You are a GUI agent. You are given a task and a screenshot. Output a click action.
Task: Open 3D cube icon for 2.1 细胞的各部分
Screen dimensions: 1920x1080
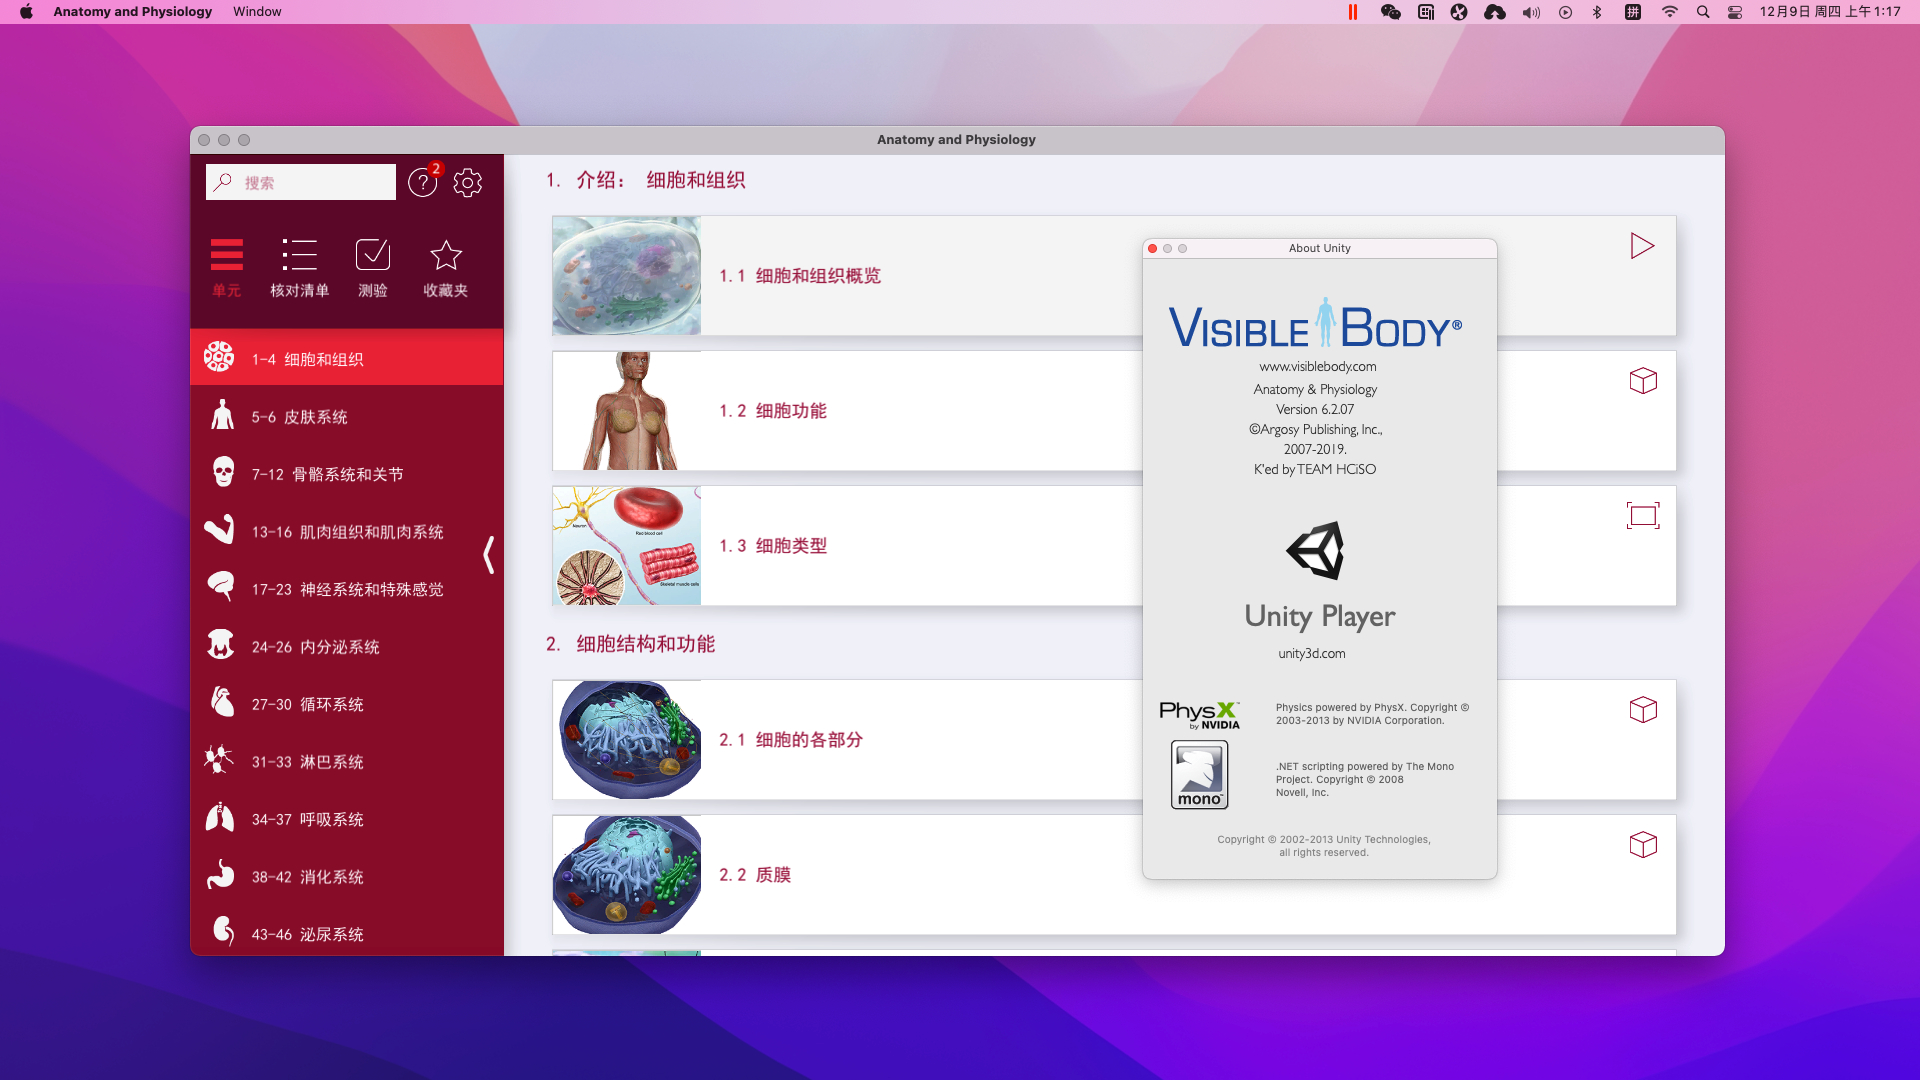[1643, 710]
